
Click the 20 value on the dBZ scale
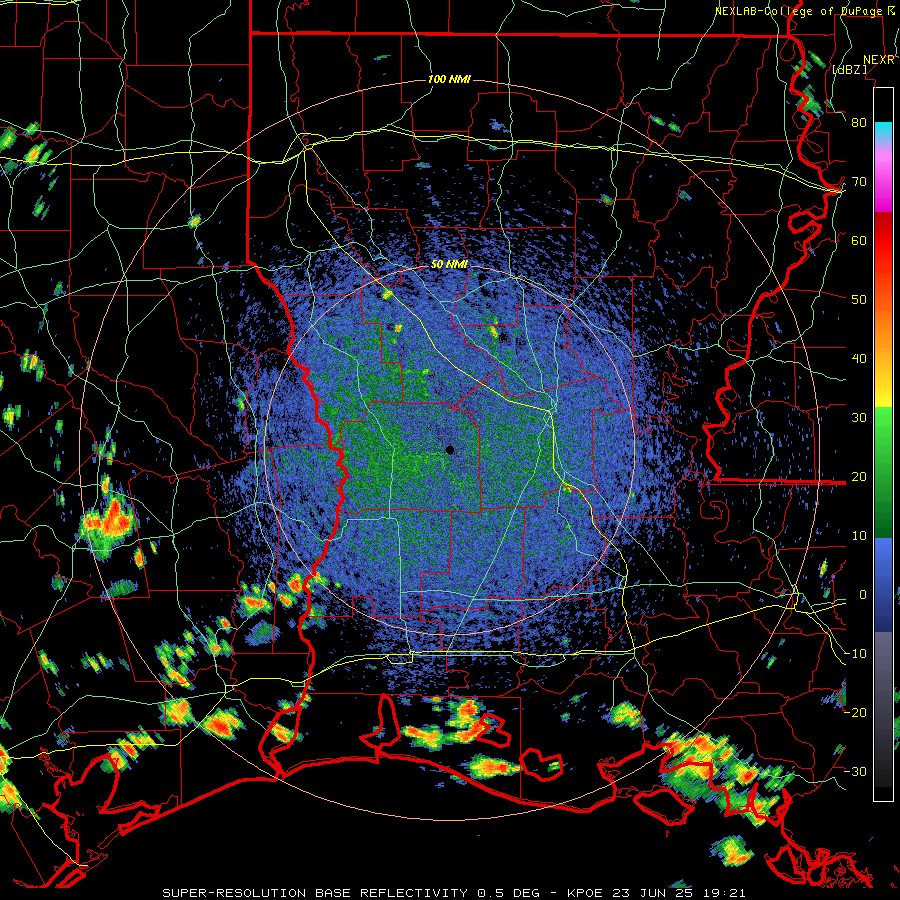pyautogui.click(x=859, y=477)
